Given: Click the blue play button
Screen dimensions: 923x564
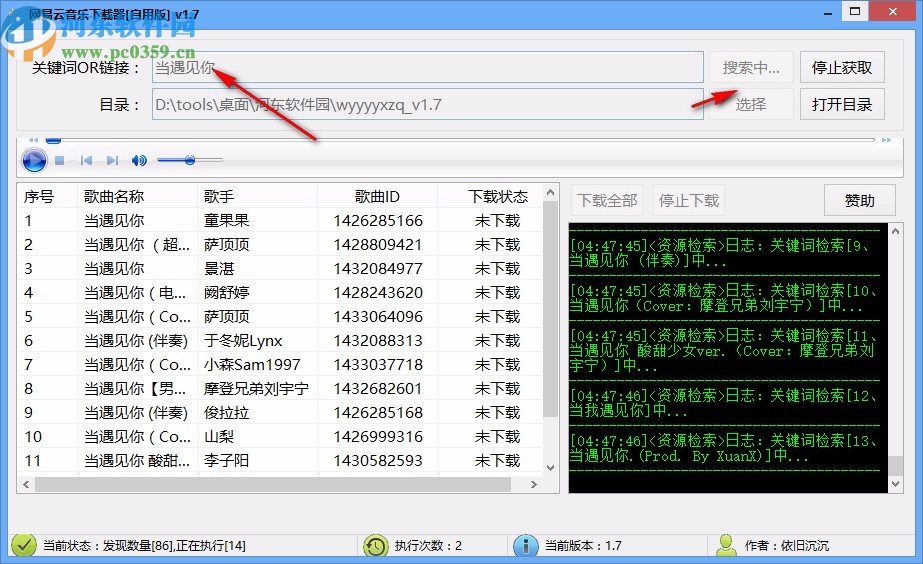Looking at the screenshot, I should [x=34, y=160].
